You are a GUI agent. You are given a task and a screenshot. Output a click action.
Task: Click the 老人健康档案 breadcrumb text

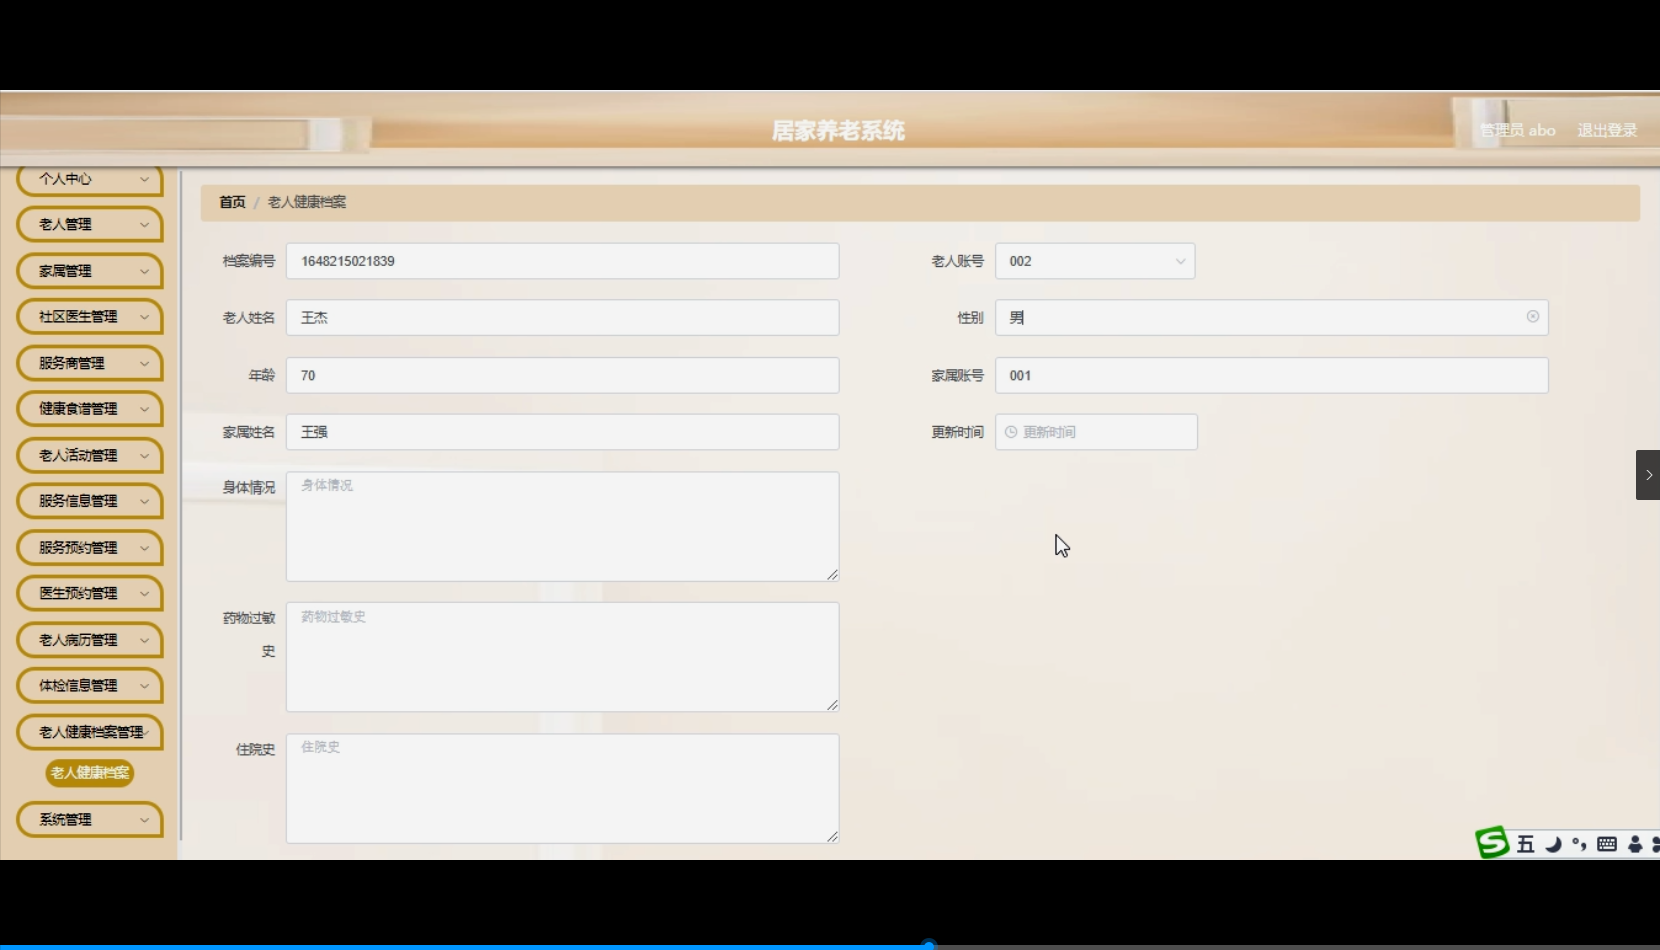click(x=307, y=202)
